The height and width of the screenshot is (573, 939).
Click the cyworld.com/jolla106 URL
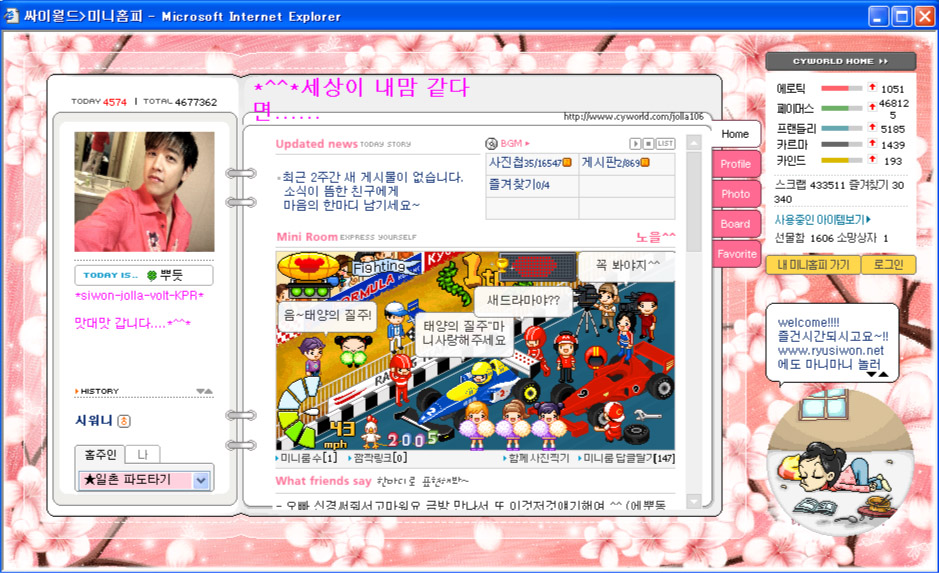pyautogui.click(x=634, y=117)
